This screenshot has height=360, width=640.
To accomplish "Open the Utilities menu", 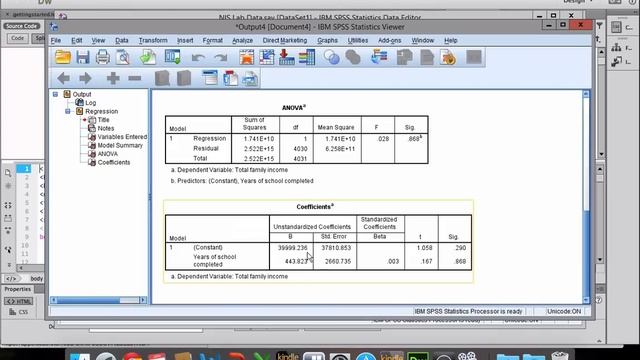I will pyautogui.click(x=358, y=40).
